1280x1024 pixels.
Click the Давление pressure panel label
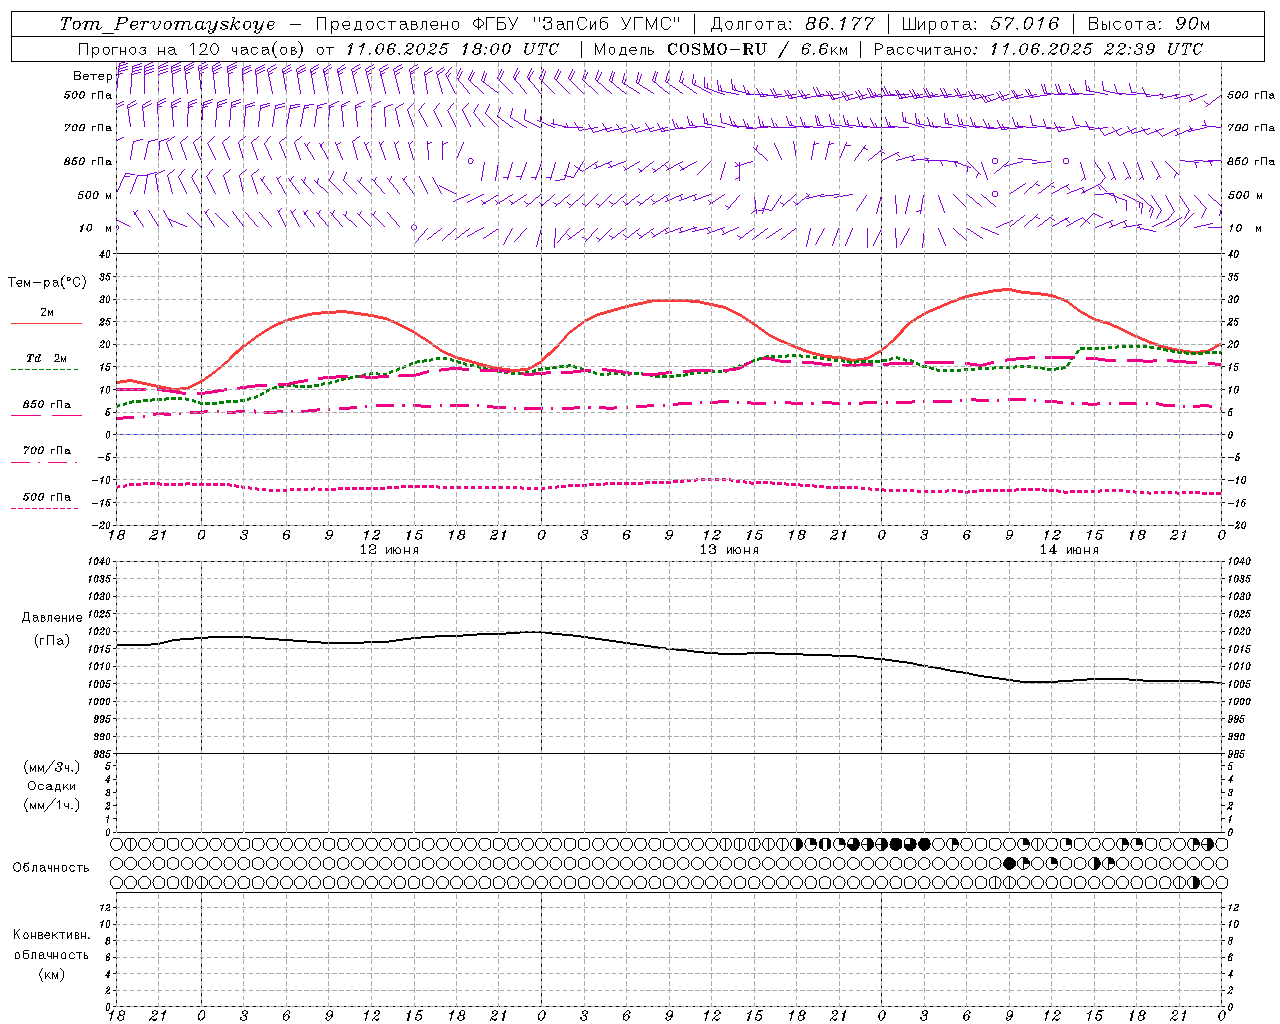[x=52, y=618]
